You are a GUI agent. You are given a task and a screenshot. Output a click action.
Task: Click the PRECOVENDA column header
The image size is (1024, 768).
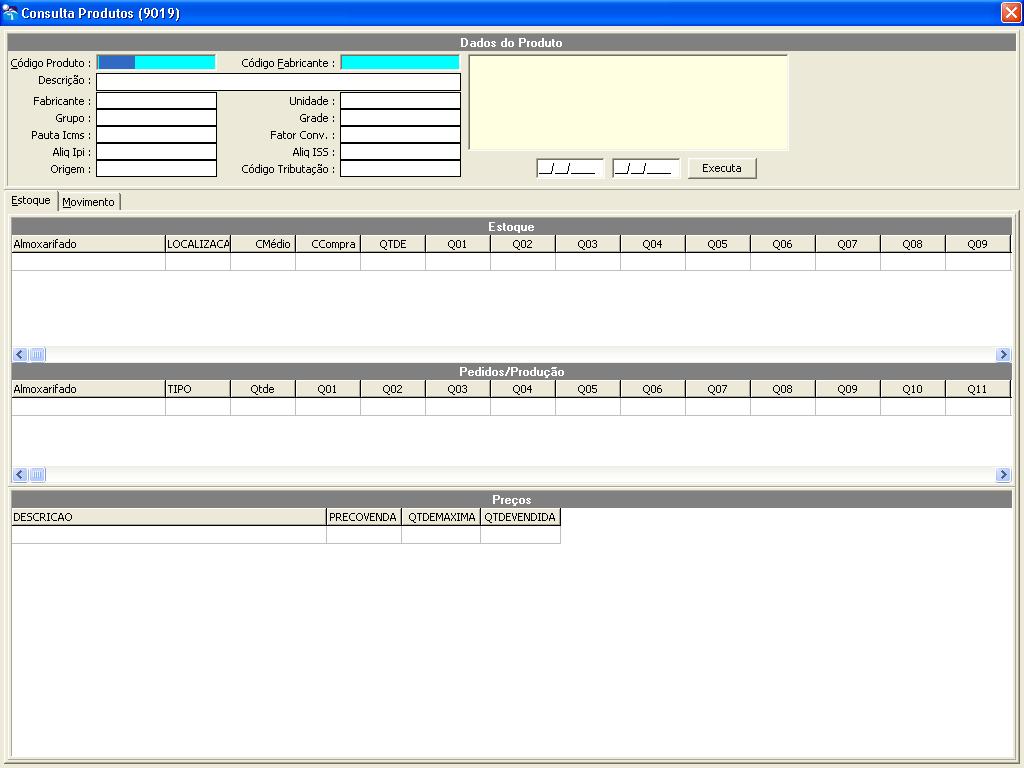click(x=364, y=517)
